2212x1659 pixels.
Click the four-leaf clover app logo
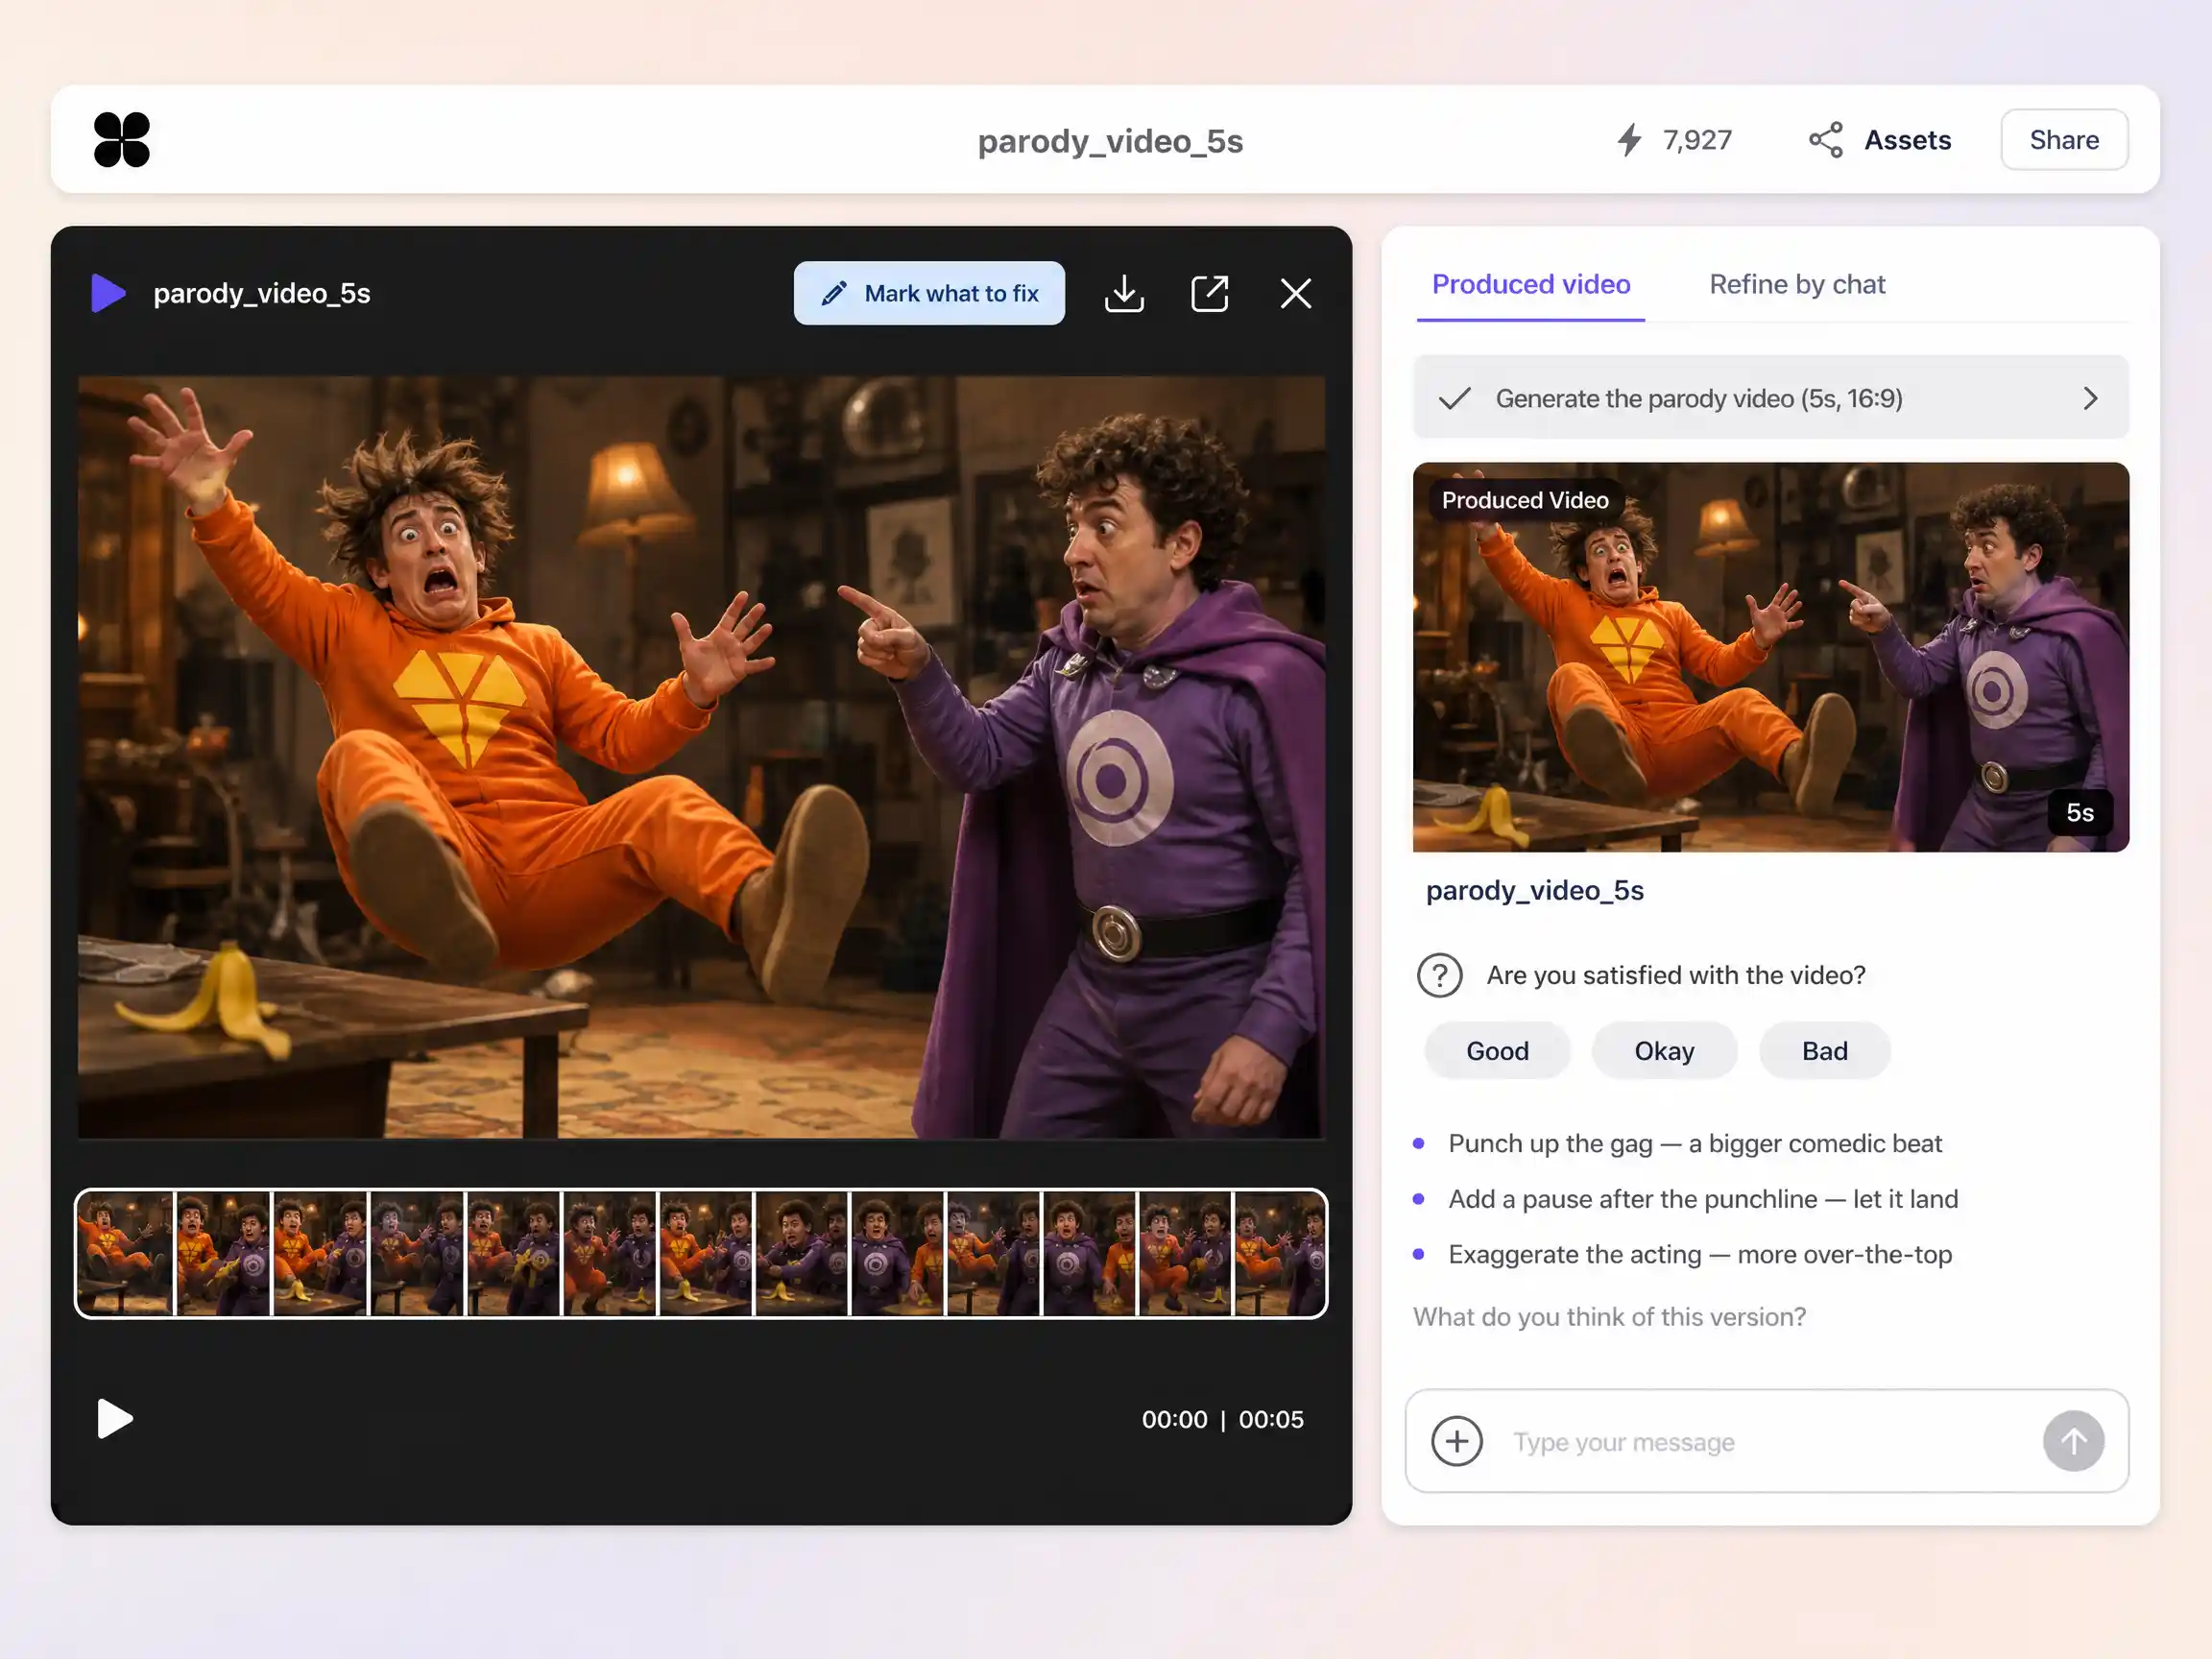(122, 139)
